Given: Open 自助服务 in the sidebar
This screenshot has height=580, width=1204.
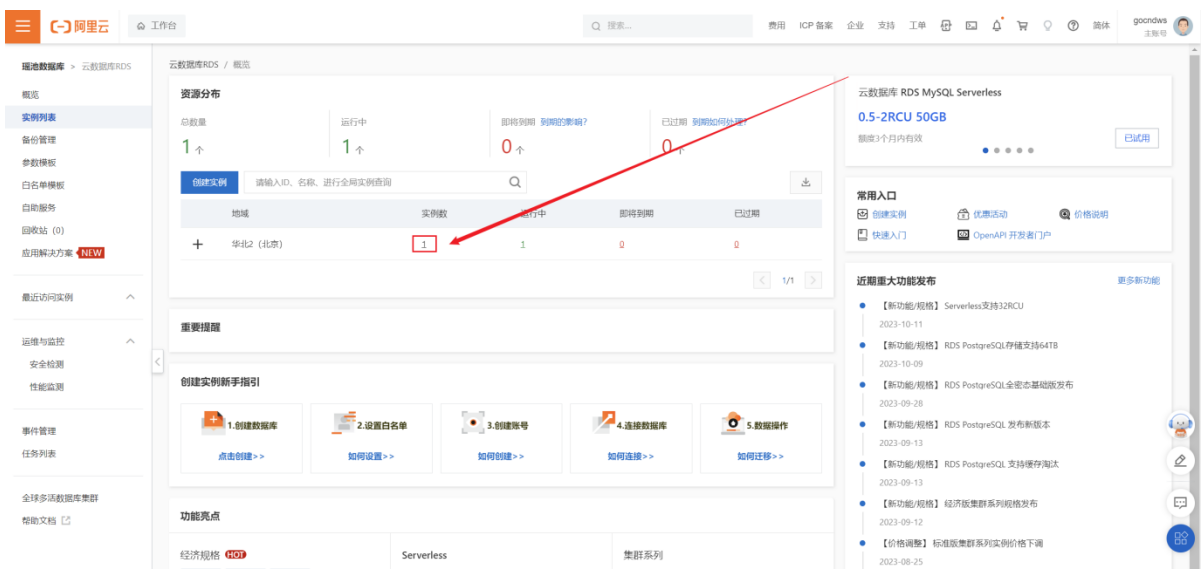Looking at the screenshot, I should pos(39,208).
